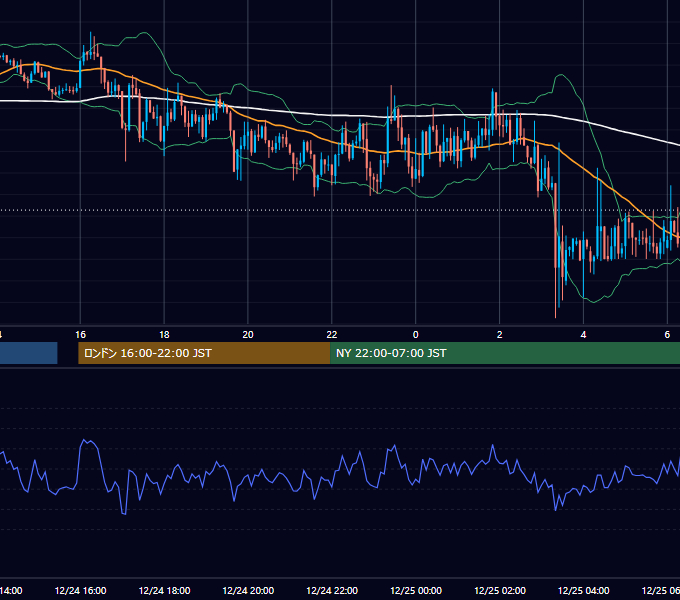680x600 pixels.
Task: Click the ロンドン 16:00-22:00 JST session bar
Action: [x=204, y=353]
